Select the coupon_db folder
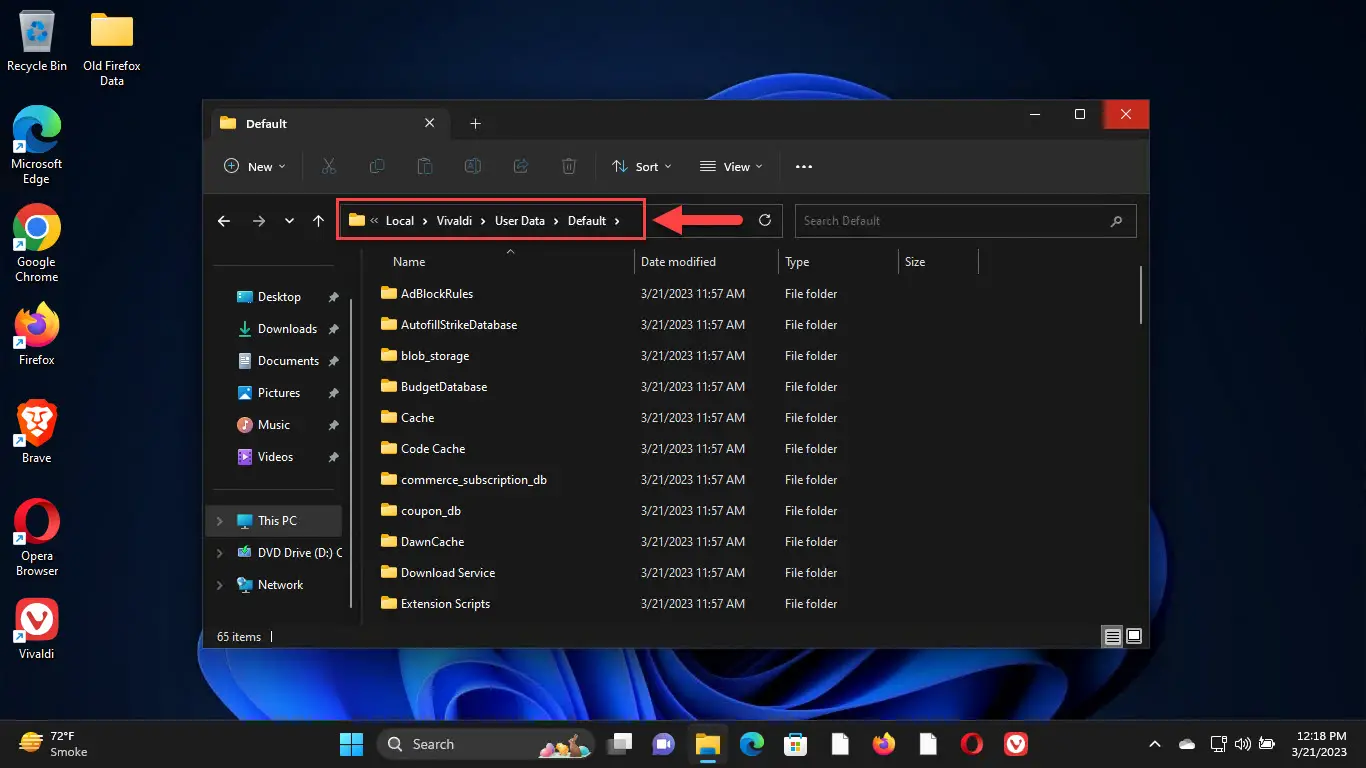Screen dimensions: 1366x768 tap(430, 511)
